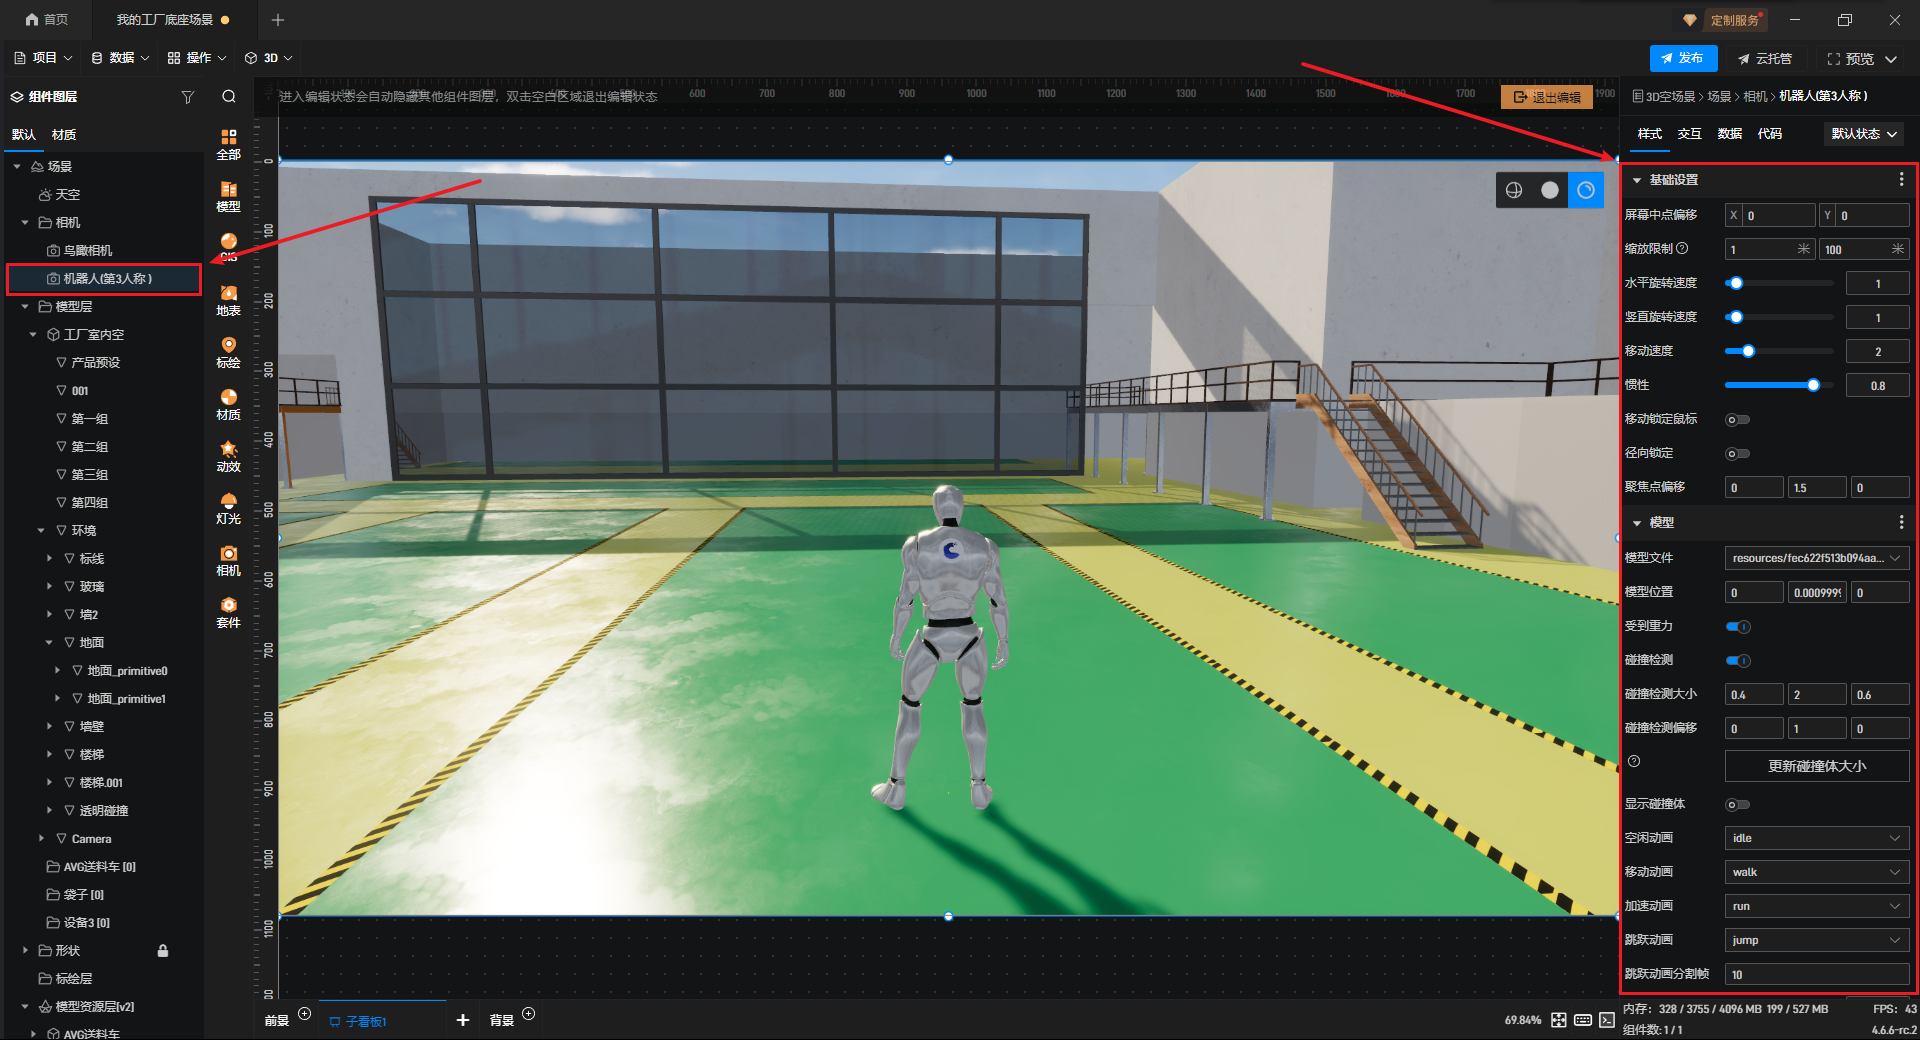The image size is (1920, 1040).
Task: Open 跳跃动画 jump dropdown
Action: pos(1817,940)
